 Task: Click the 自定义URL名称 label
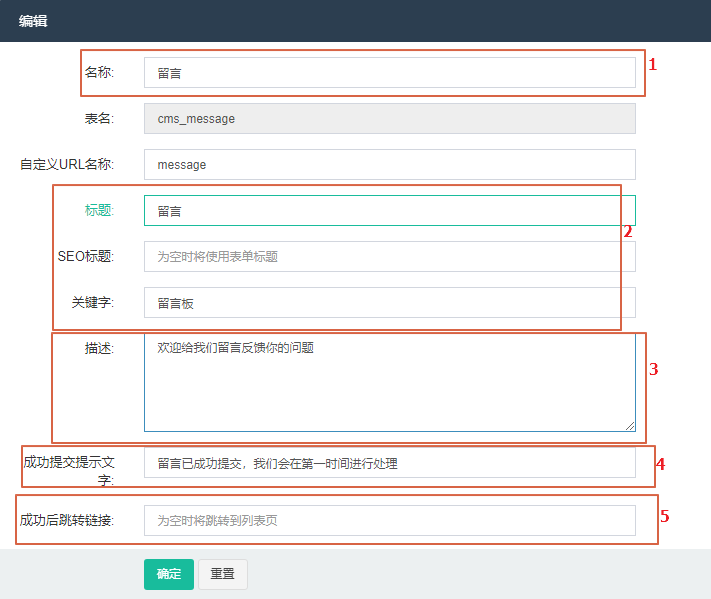pos(67,164)
